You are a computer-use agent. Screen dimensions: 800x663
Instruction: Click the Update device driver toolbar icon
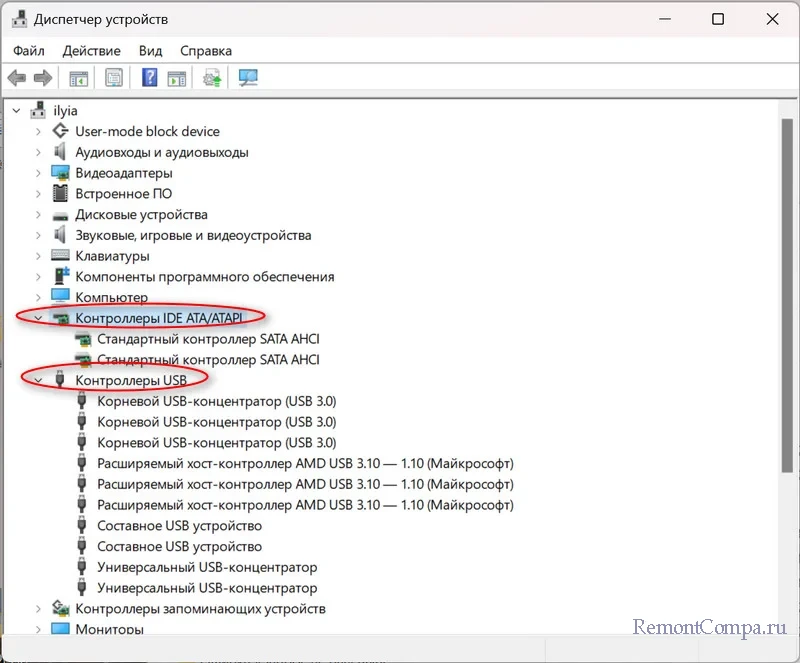(x=212, y=78)
